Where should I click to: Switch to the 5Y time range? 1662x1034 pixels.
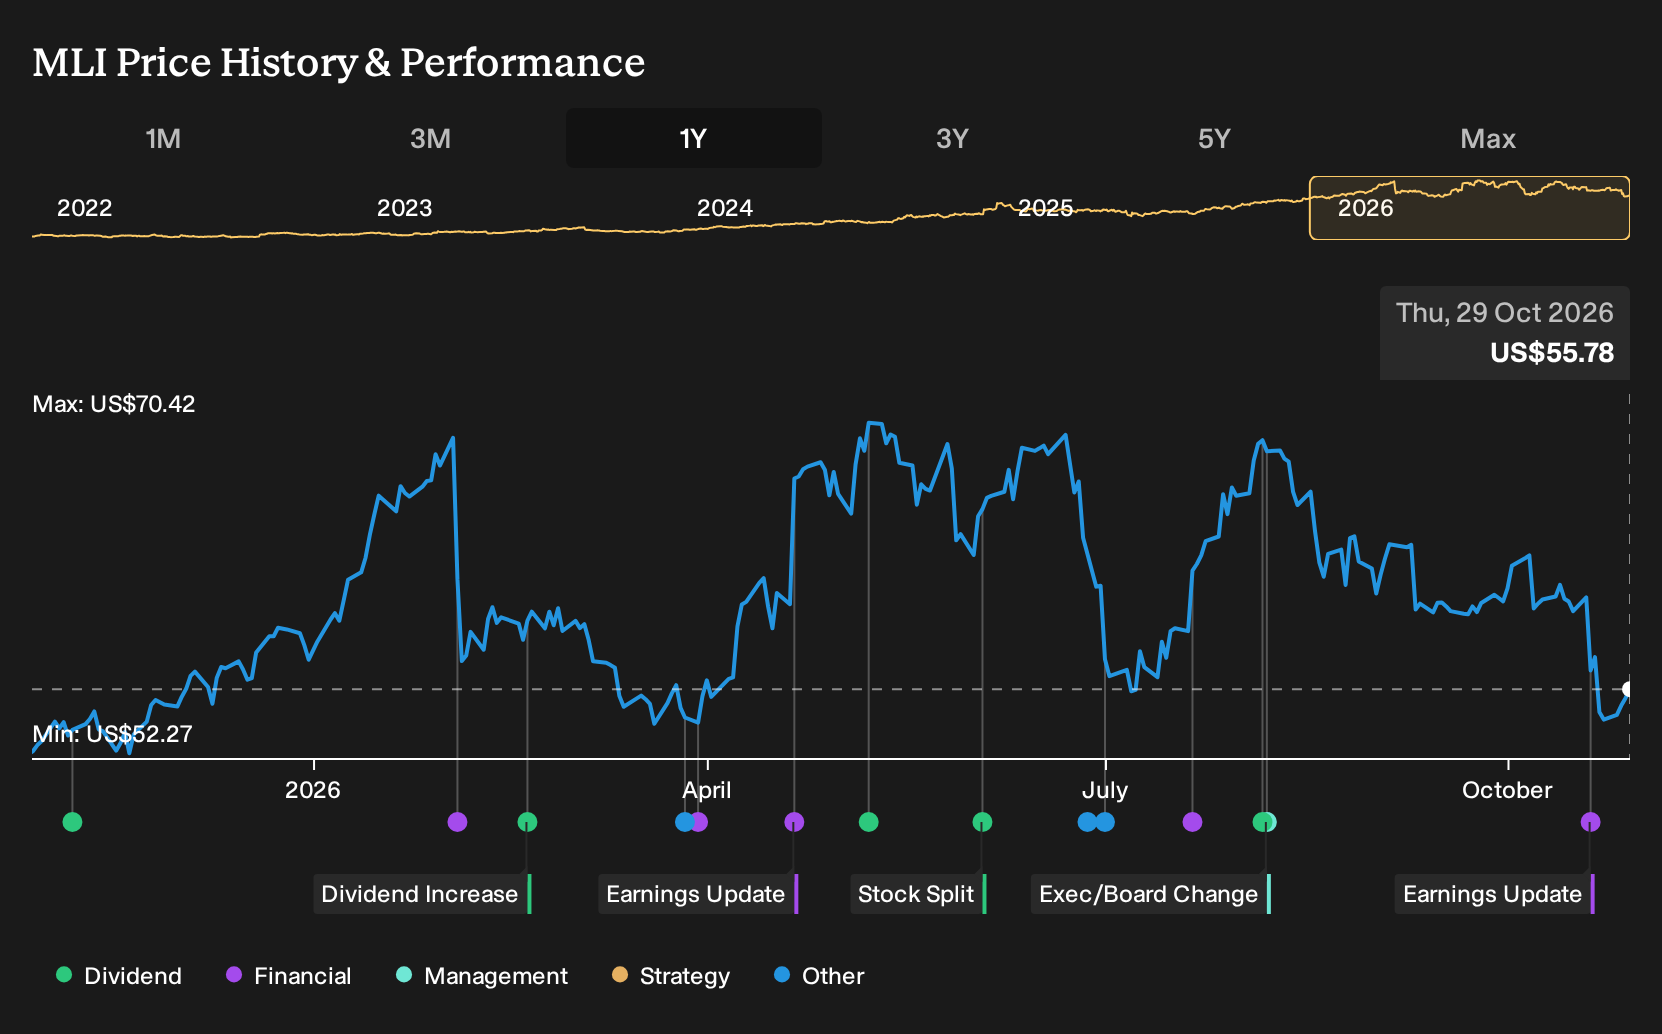1214,138
